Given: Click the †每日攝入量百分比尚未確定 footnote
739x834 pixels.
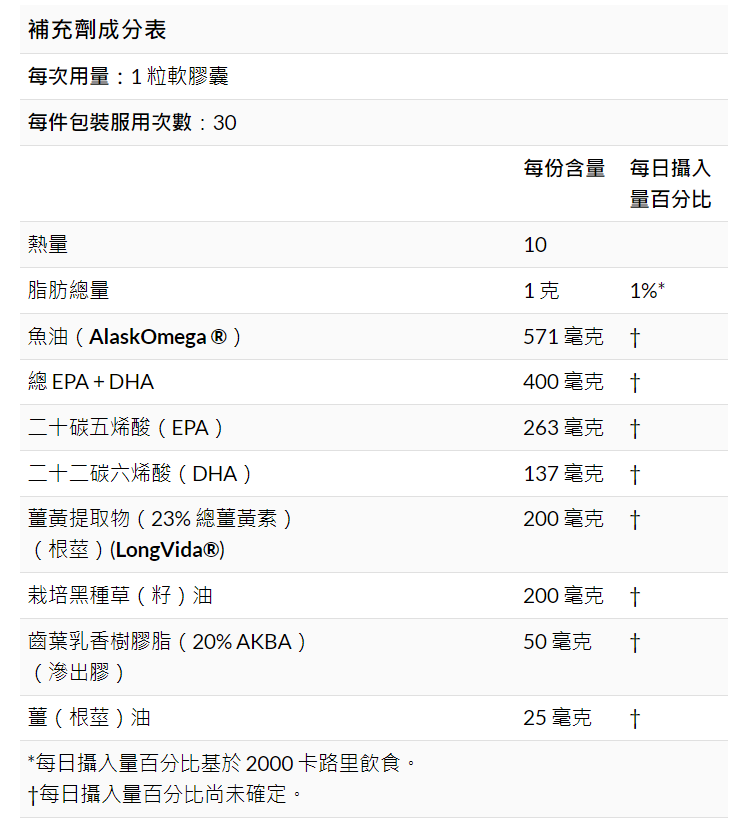Looking at the screenshot, I should click(x=165, y=795).
